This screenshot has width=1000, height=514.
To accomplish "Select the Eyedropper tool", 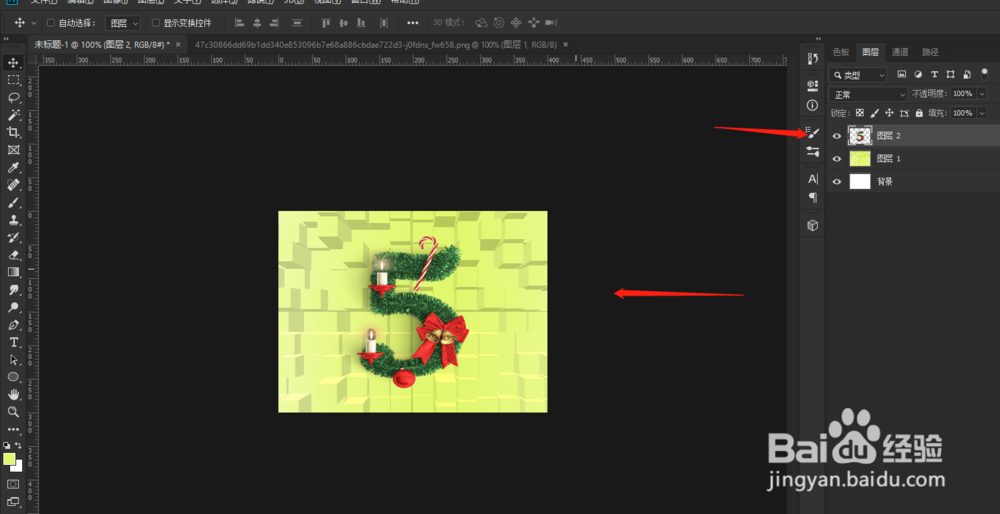I will tap(13, 168).
